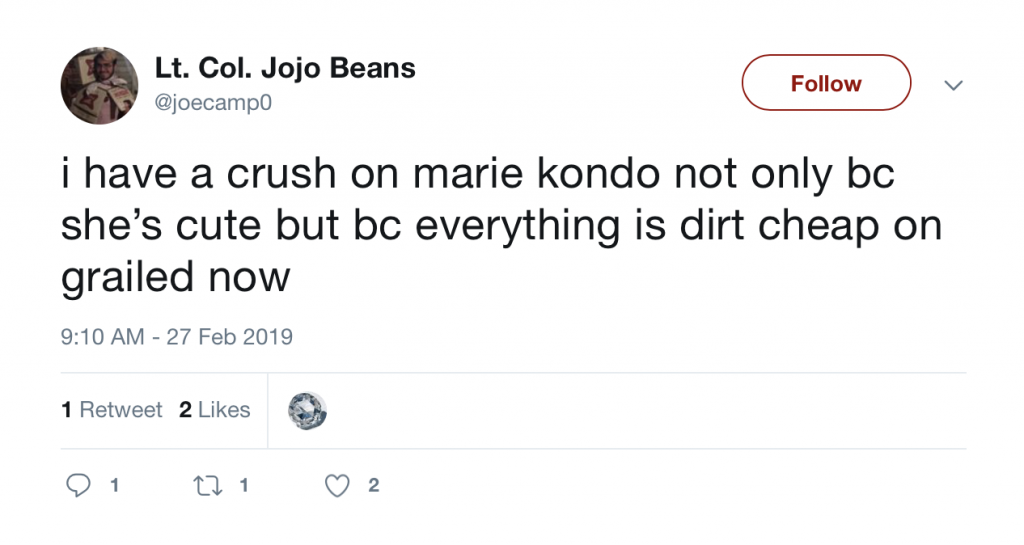
Task: View the 1 Retweet list
Action: click(111, 410)
